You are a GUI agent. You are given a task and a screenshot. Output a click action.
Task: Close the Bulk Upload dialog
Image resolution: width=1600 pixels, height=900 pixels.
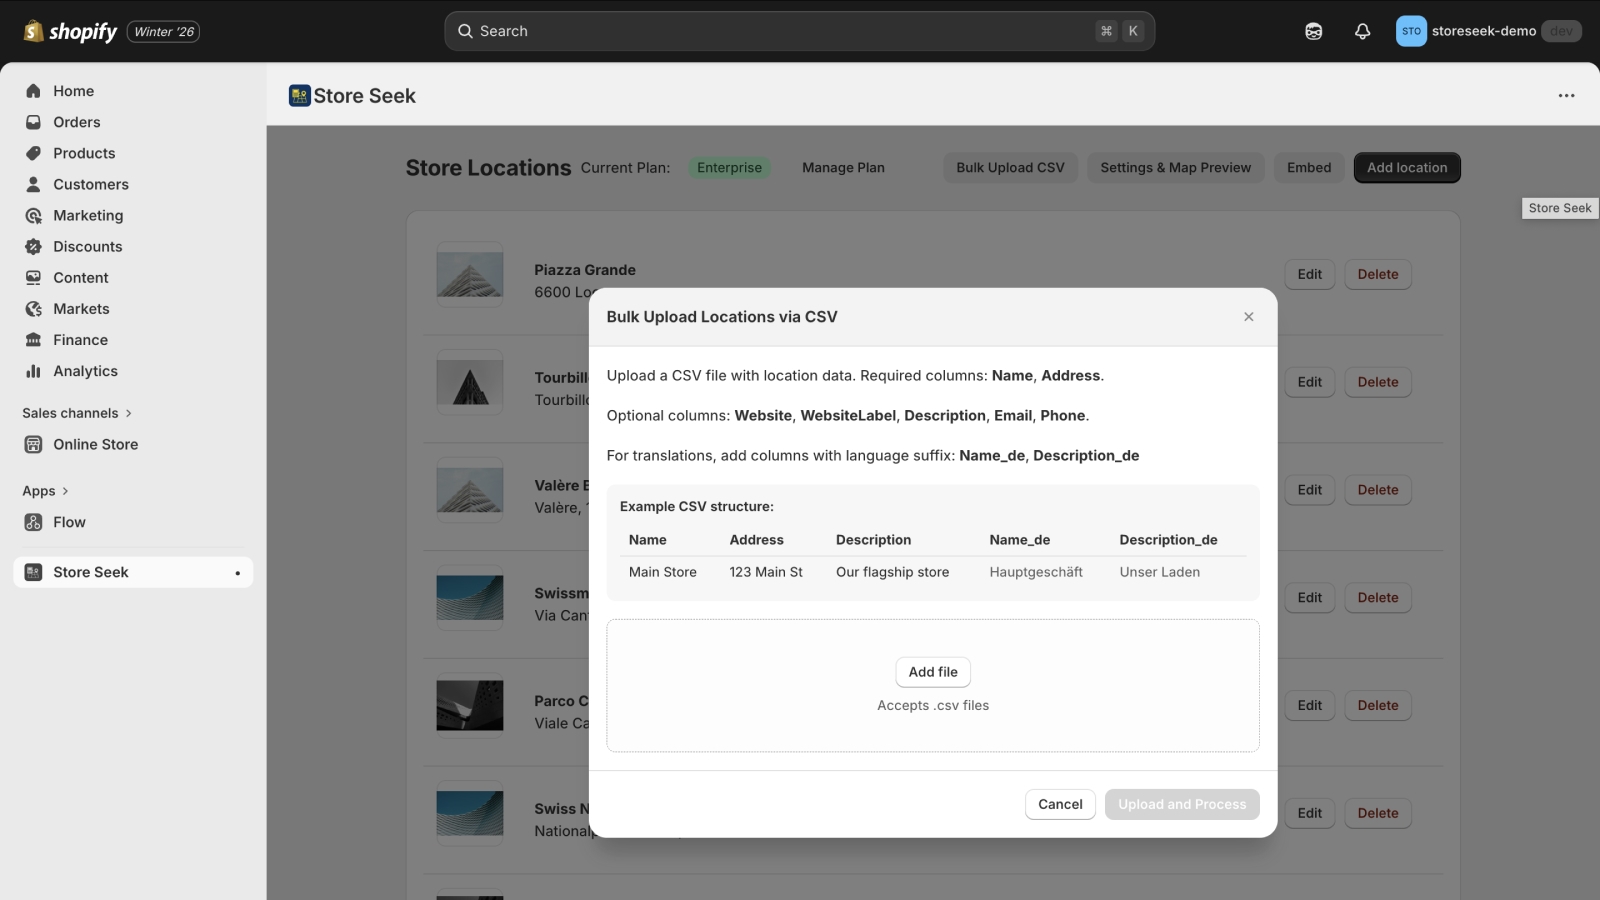pyautogui.click(x=1249, y=316)
